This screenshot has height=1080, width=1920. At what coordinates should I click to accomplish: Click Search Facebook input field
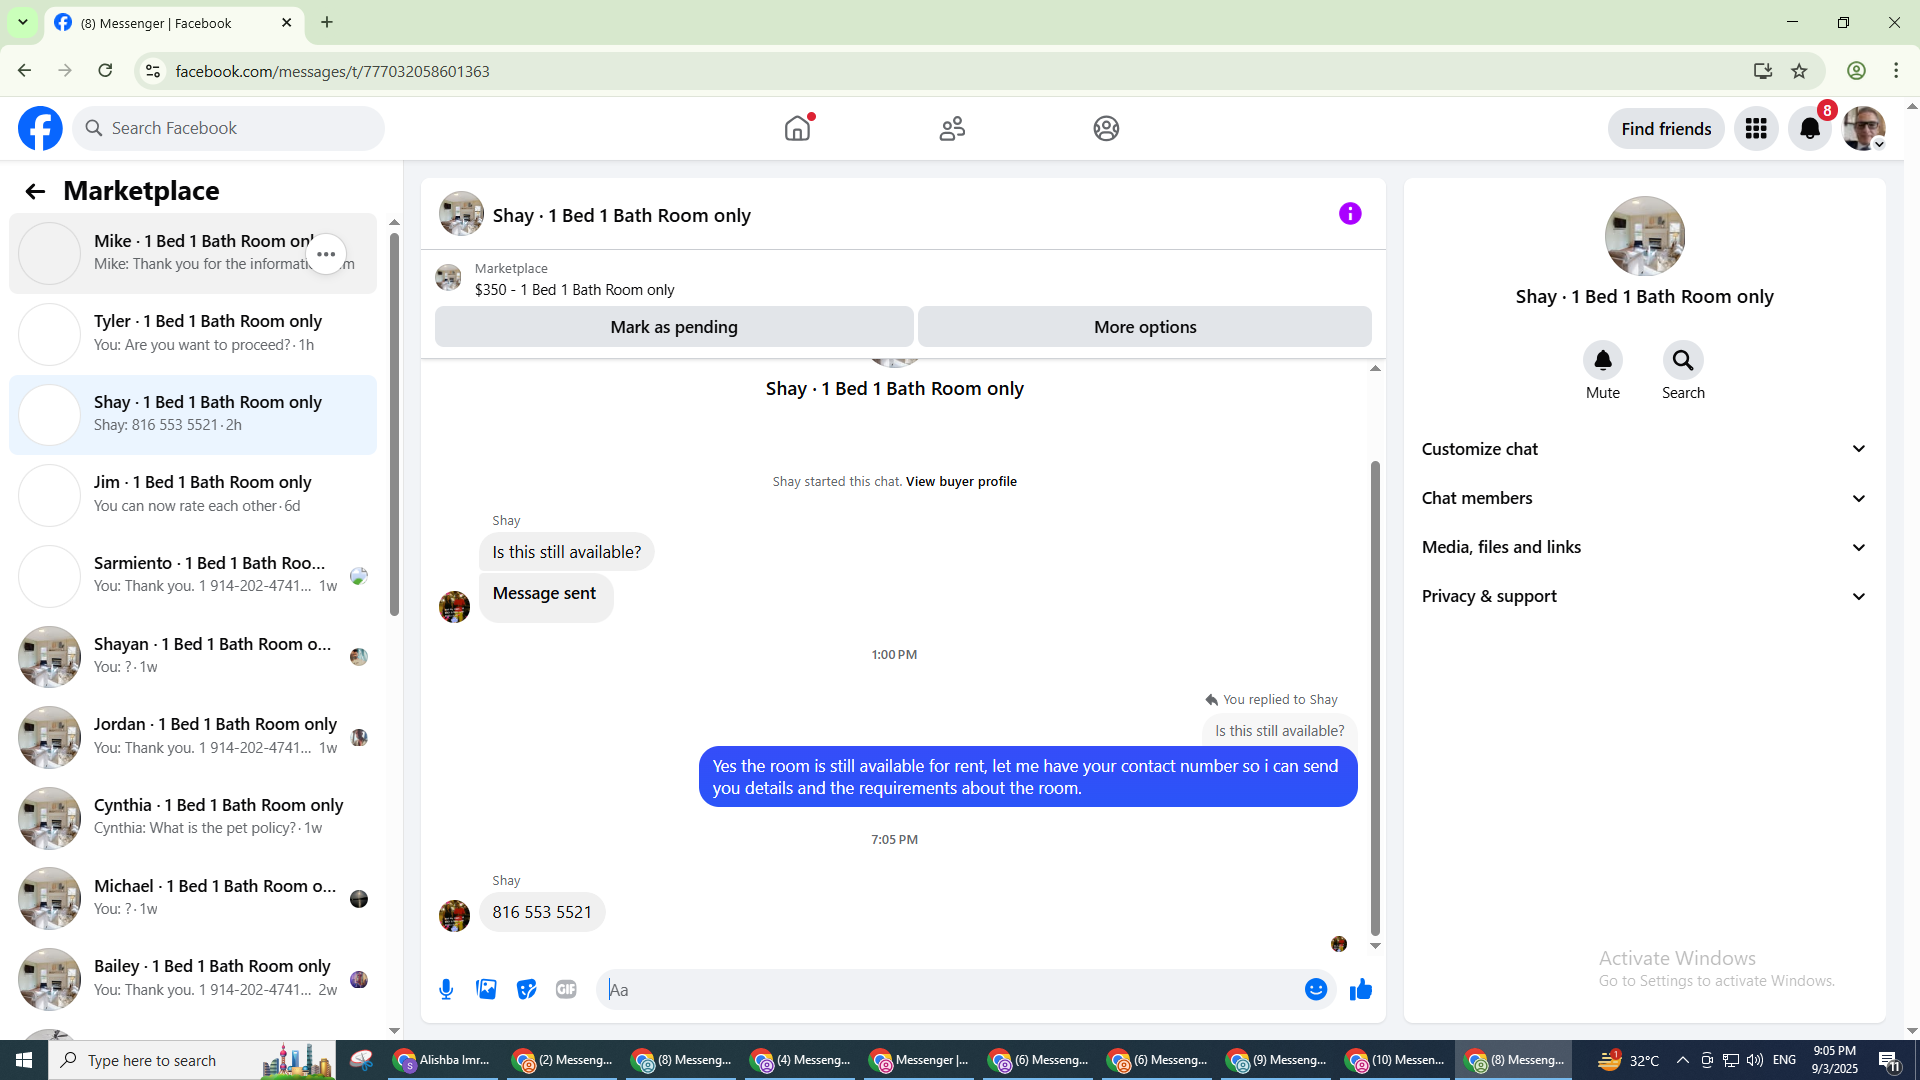tap(228, 128)
